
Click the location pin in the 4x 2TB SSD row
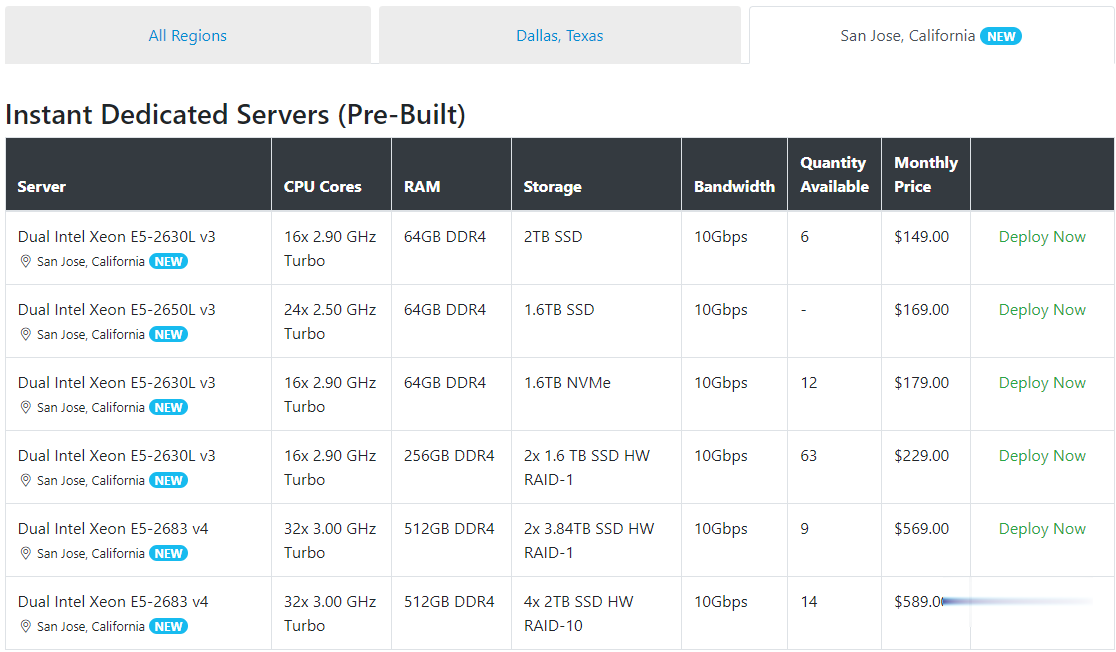pyautogui.click(x=26, y=626)
